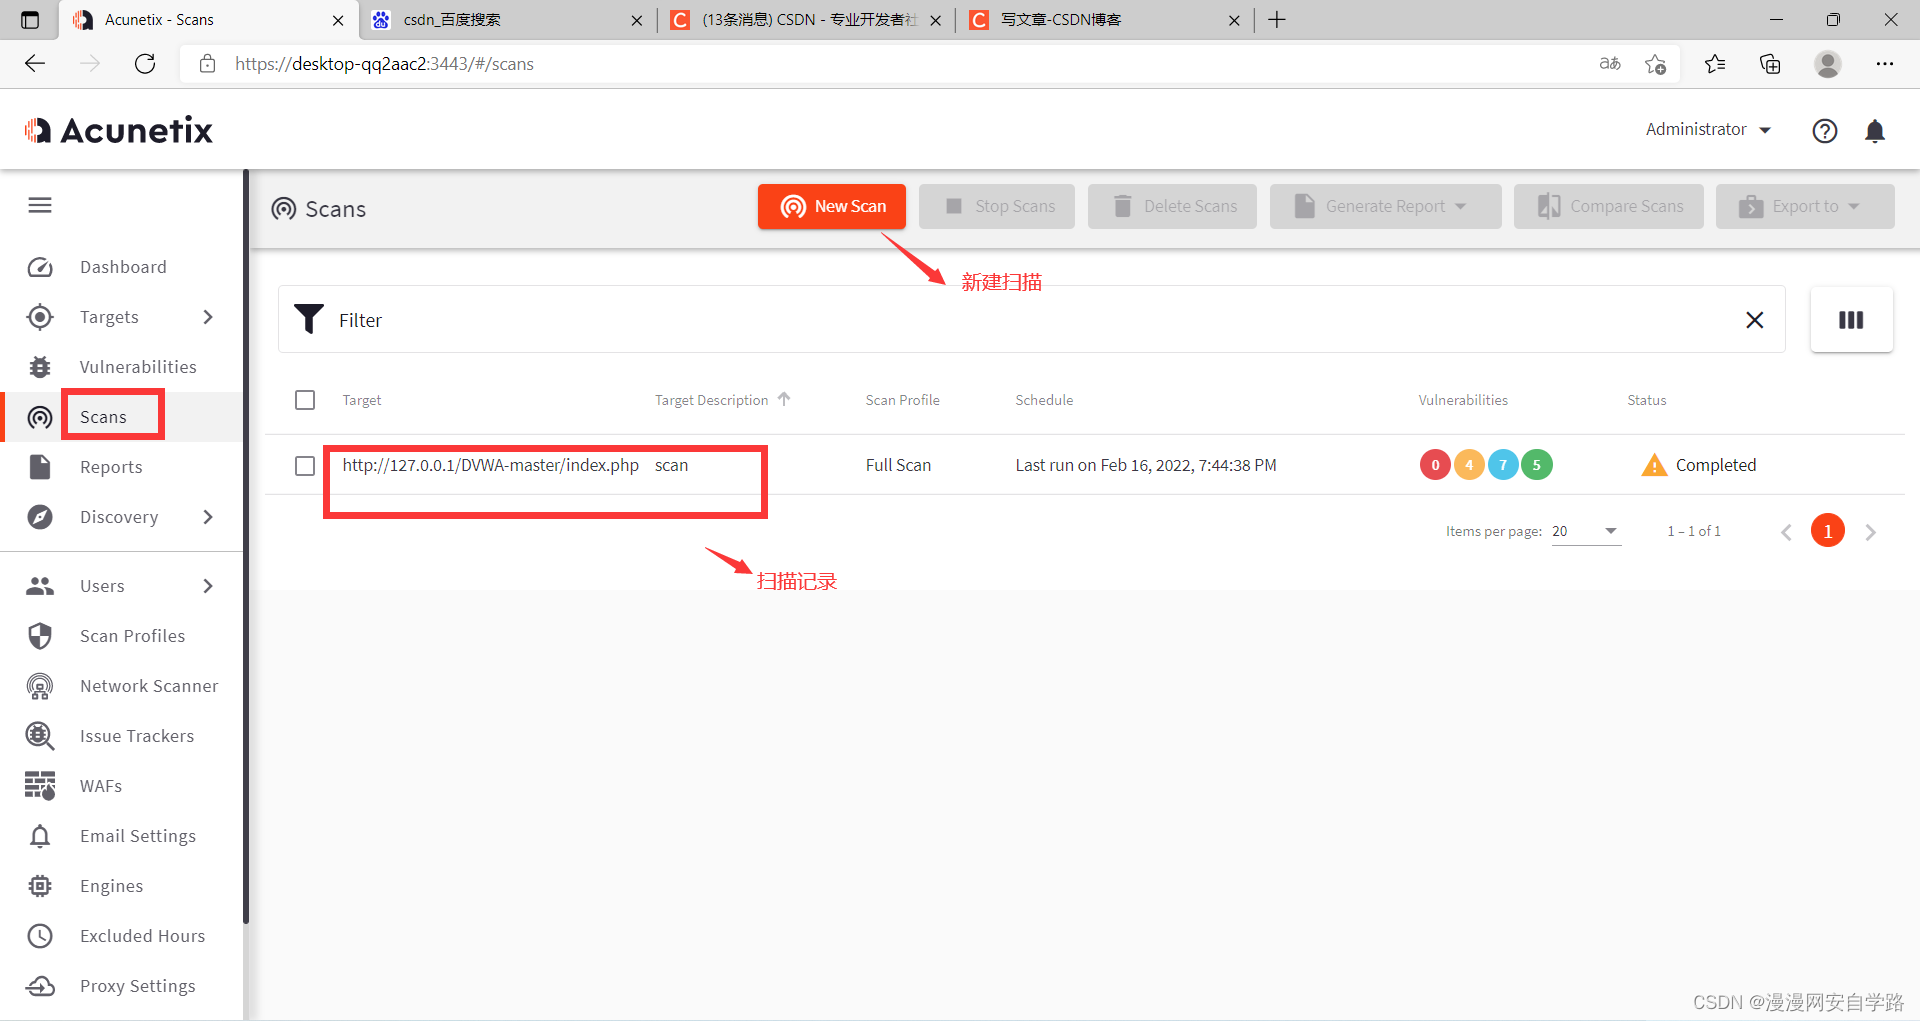Click the Excluded Hours clock icon
This screenshot has height=1021, width=1920.
point(40,936)
